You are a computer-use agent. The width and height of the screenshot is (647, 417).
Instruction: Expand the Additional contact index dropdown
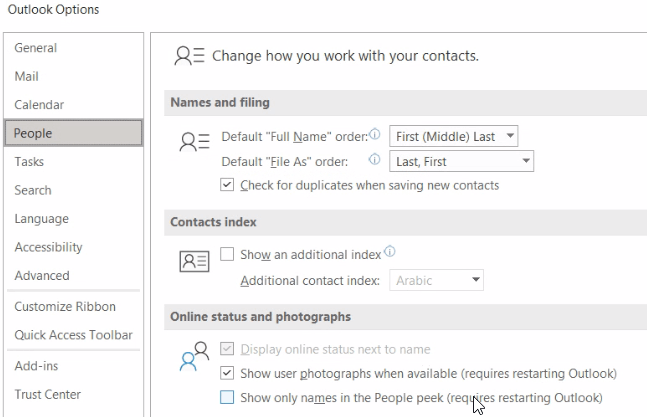pos(436,280)
